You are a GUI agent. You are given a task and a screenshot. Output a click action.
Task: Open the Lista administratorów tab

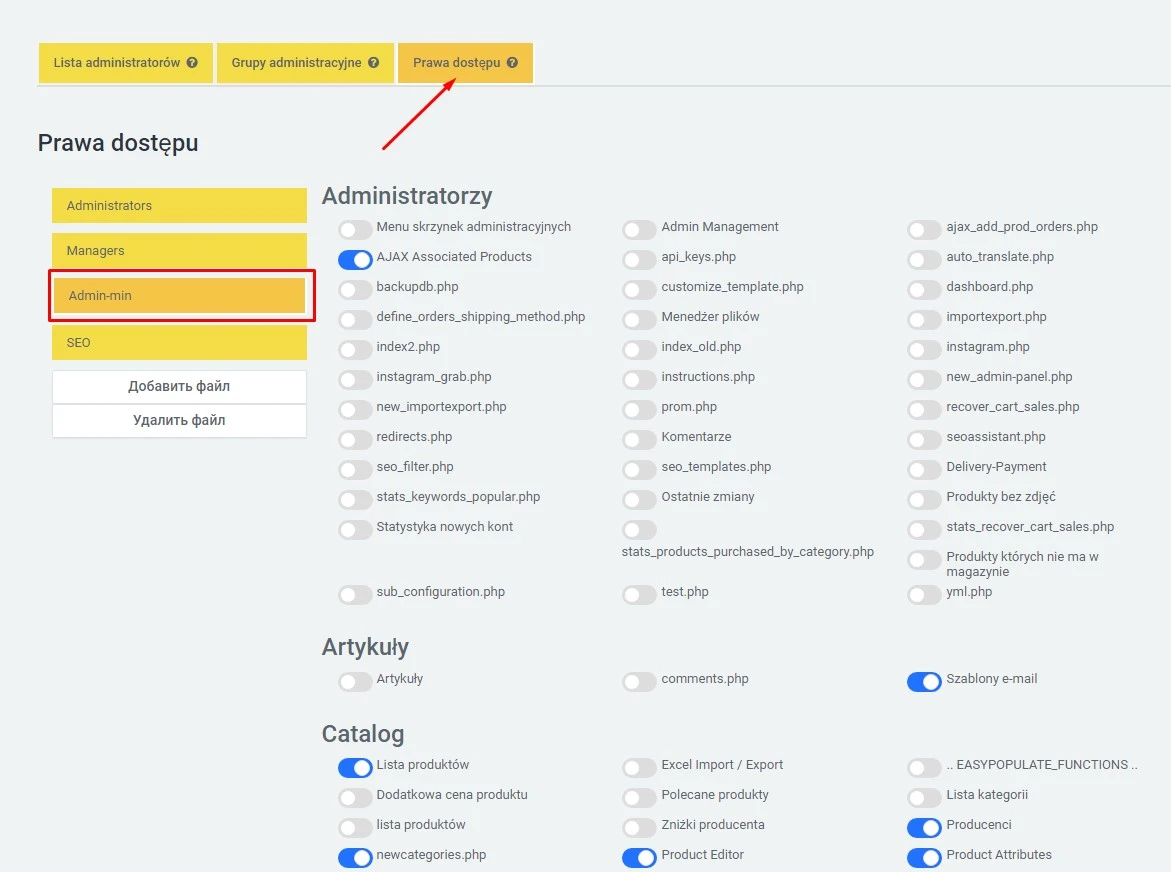point(117,63)
